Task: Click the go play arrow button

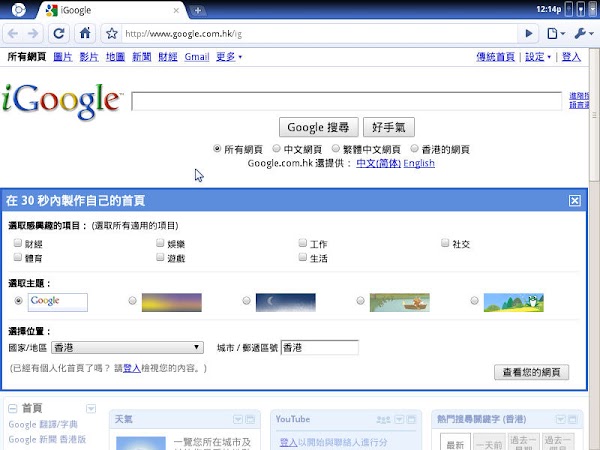Action: pos(528,34)
